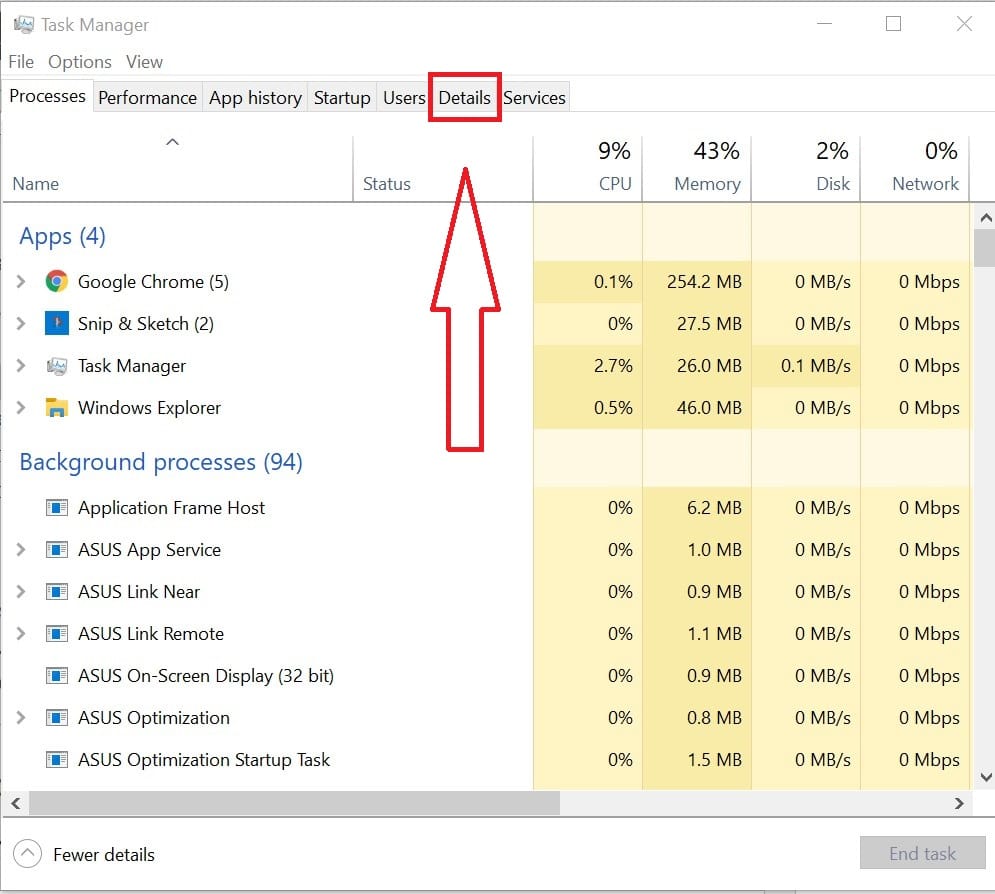
Task: Expand the Snip & Sketch process group
Action: [20, 323]
